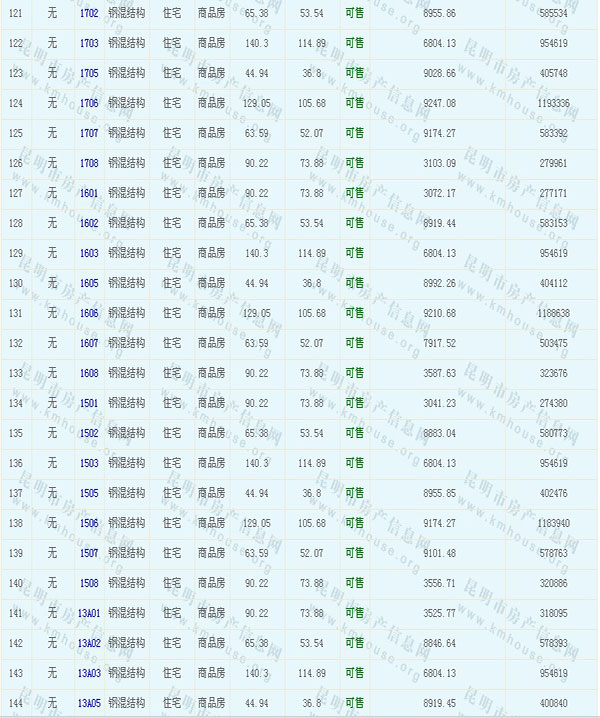Click 可售 status in row 144

[x=354, y=704]
